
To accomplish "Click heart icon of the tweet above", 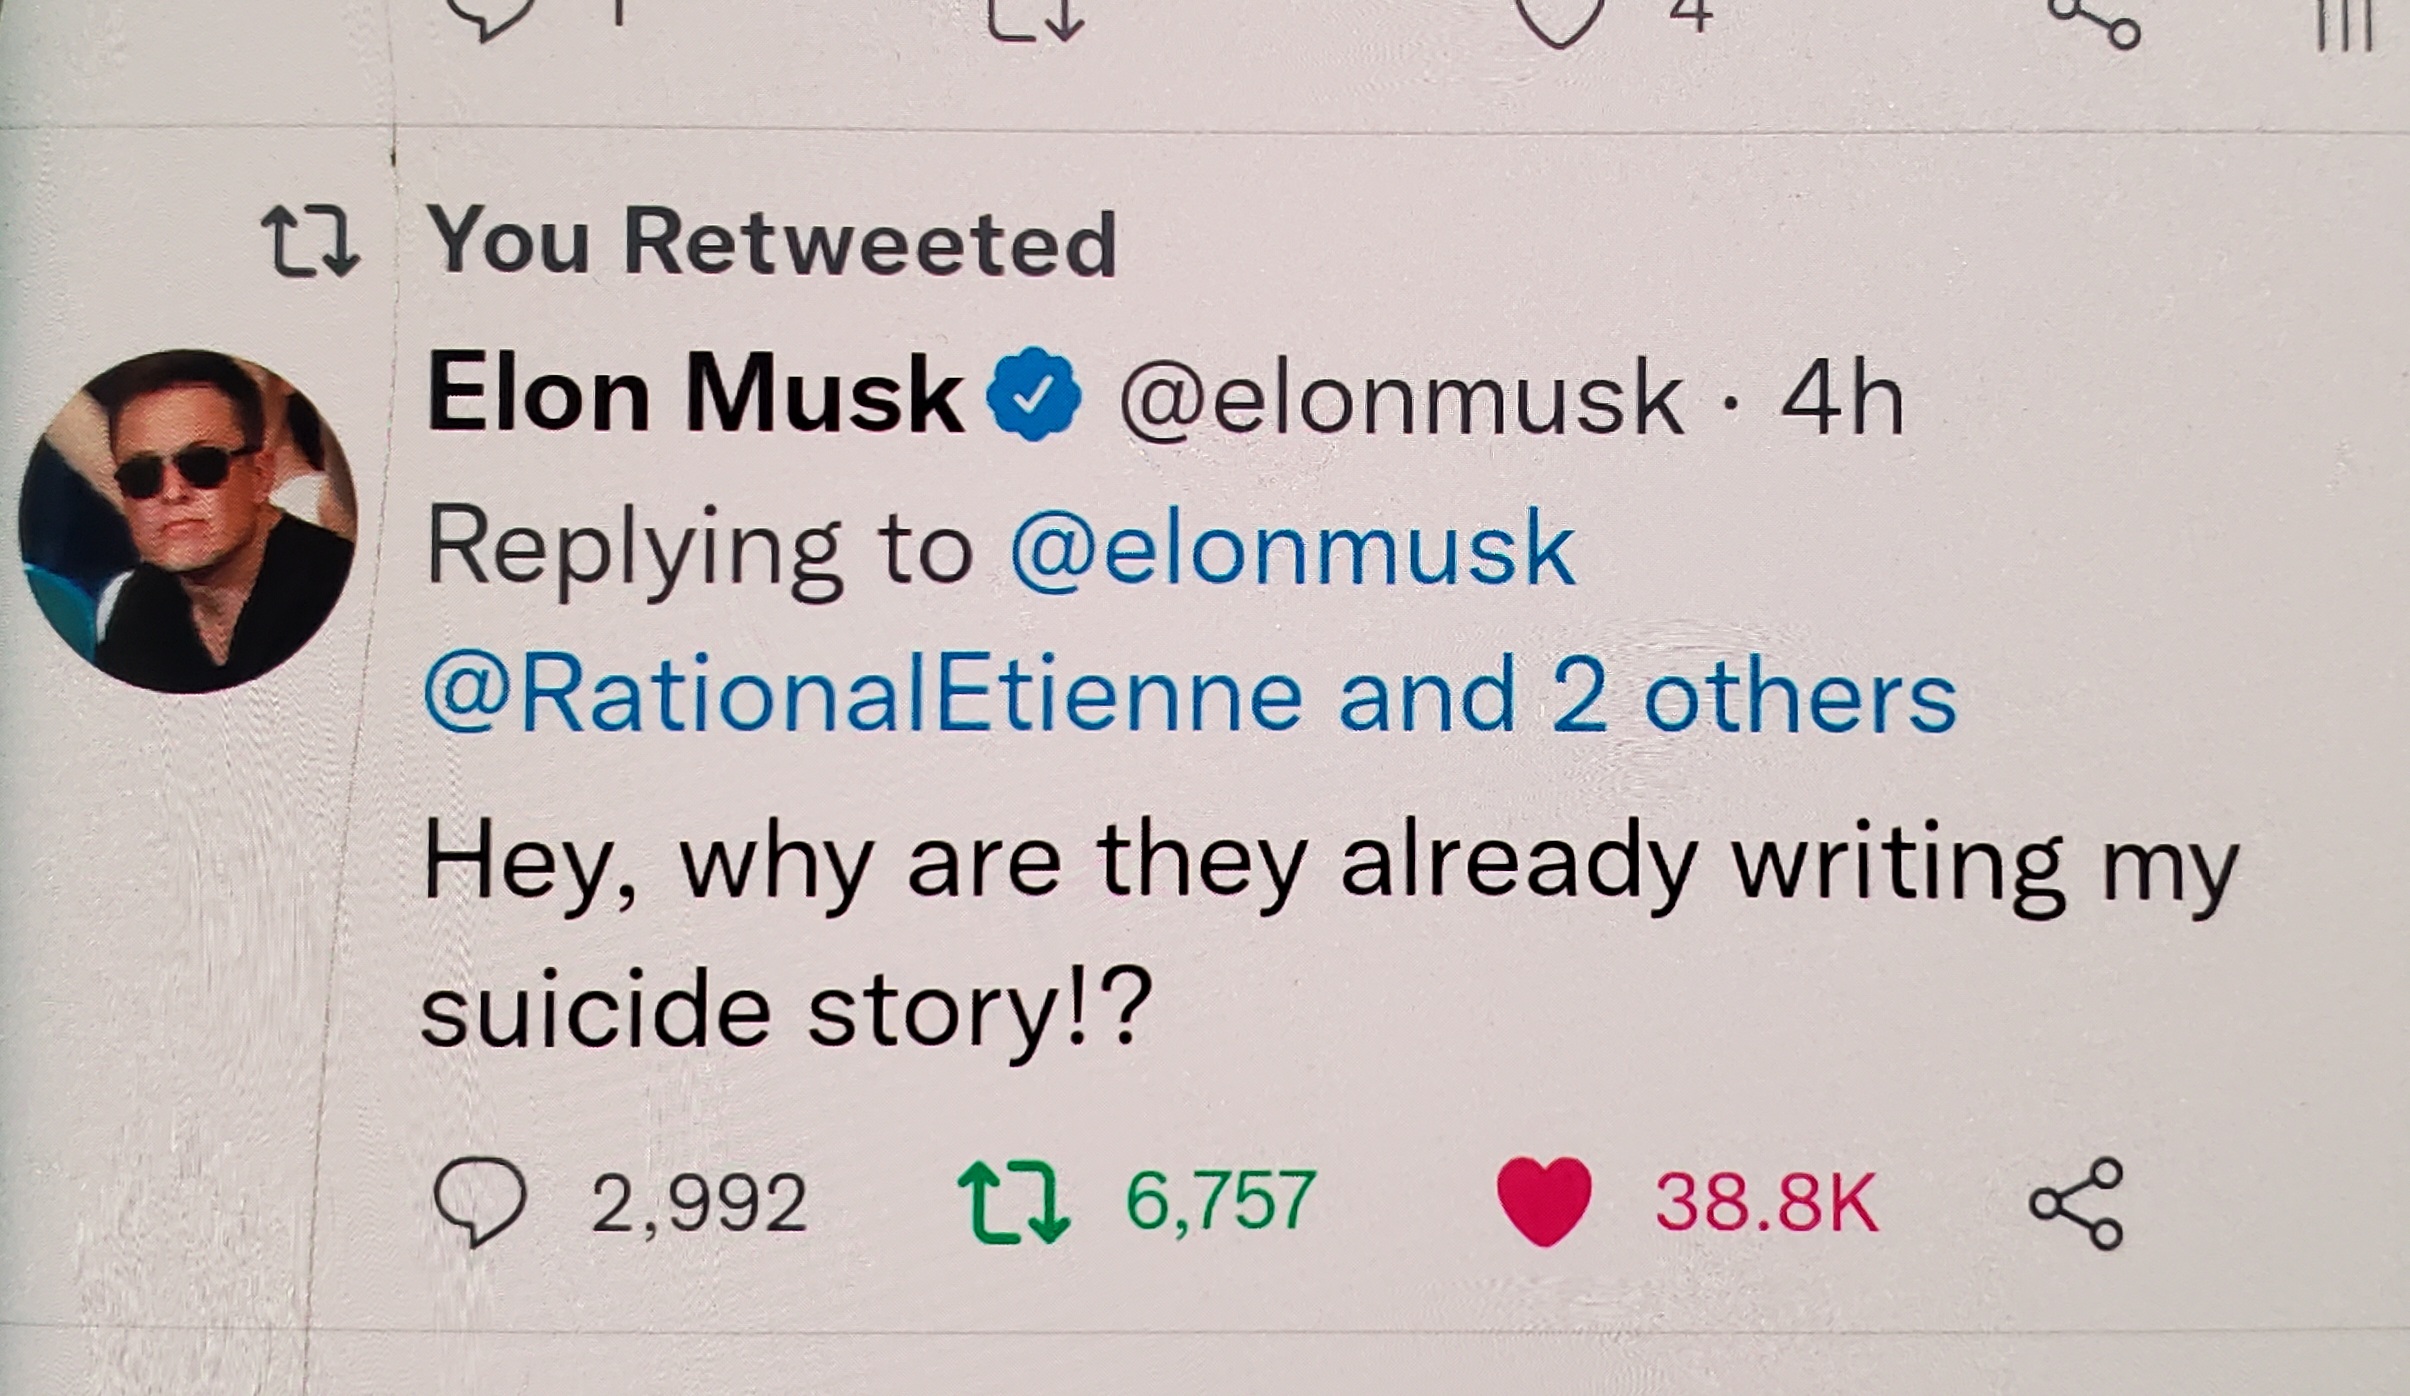I will (x=1556, y=20).
